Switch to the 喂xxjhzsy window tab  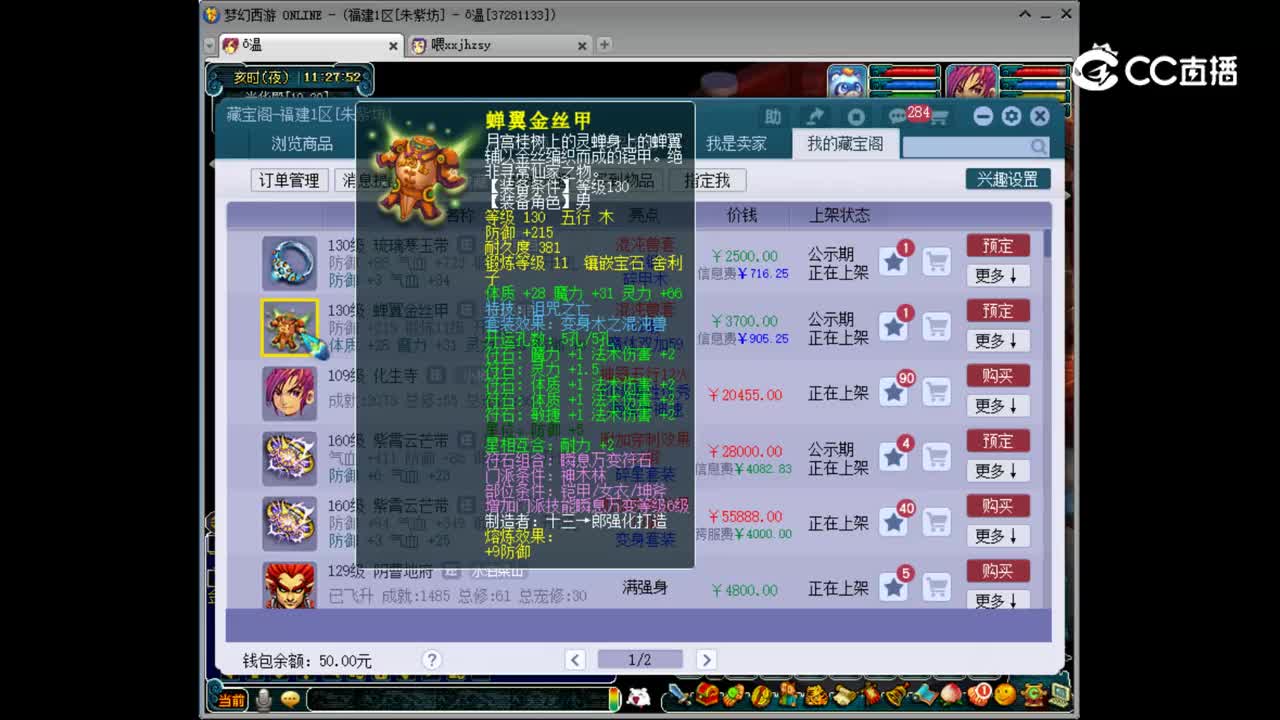498,45
